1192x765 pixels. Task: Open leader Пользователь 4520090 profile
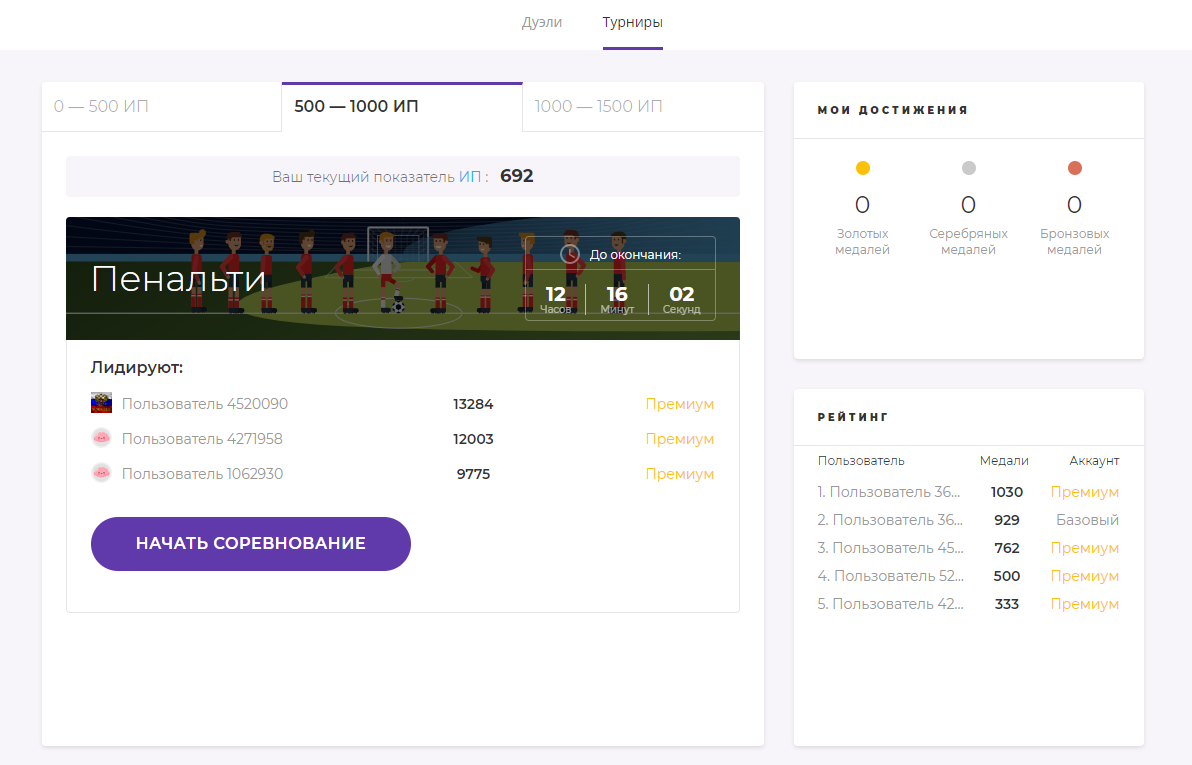[204, 404]
